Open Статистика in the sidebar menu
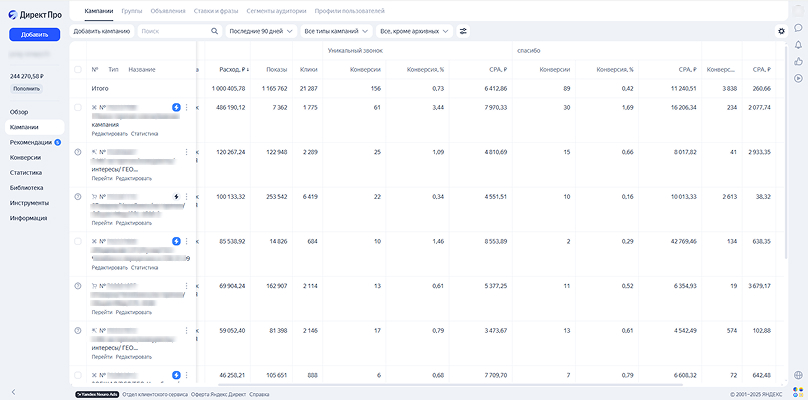 pos(26,173)
